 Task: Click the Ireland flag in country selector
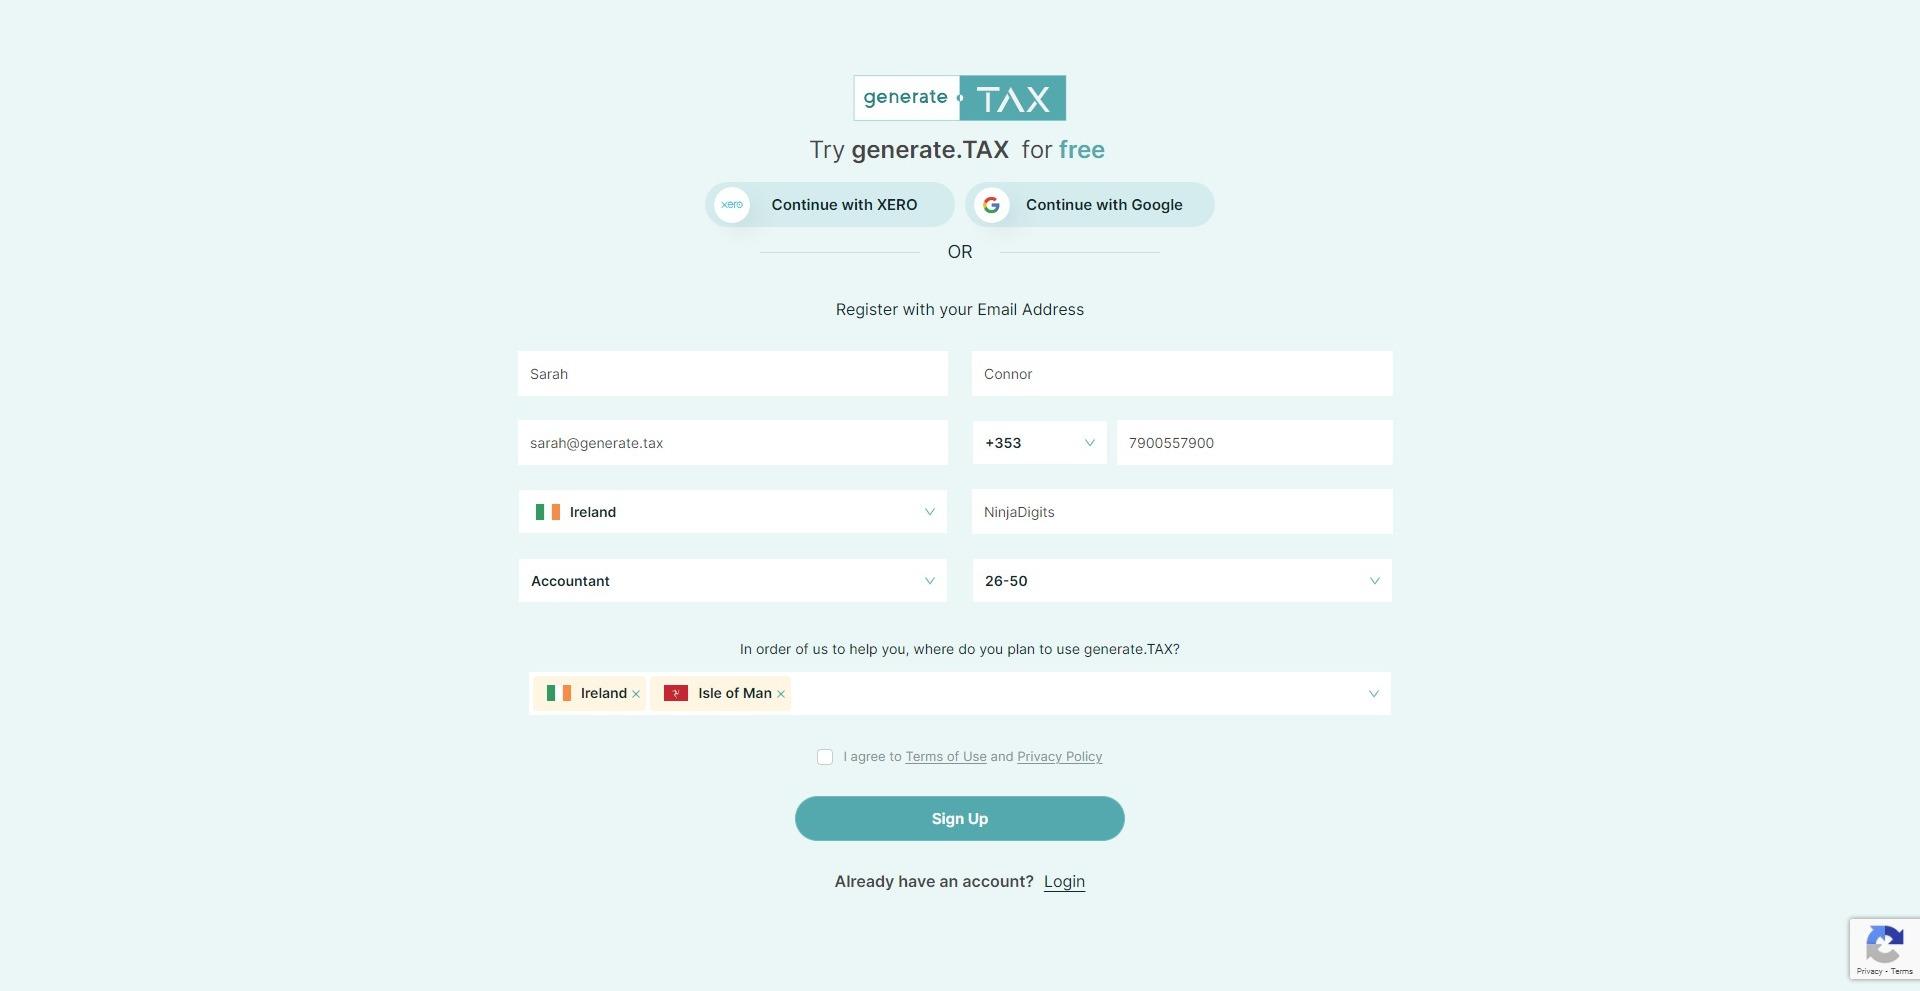point(547,512)
